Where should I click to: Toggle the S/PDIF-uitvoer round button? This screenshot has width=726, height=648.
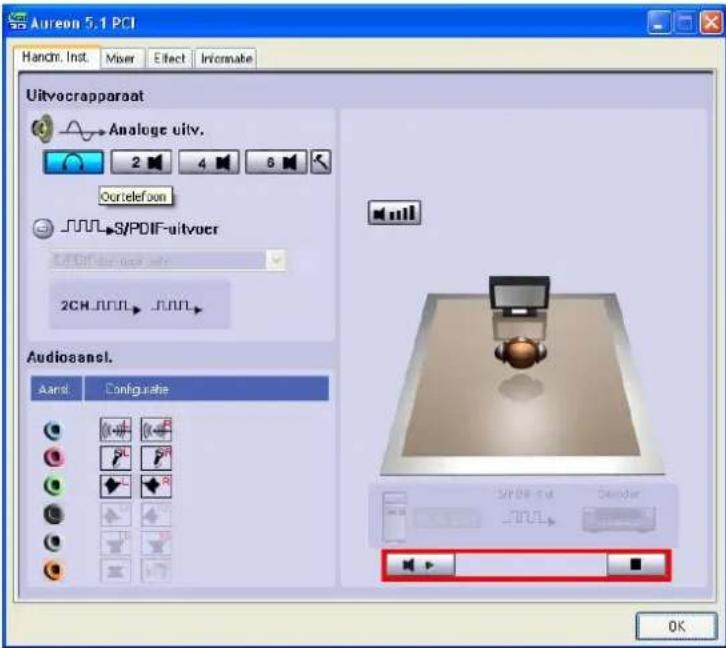pos(43,229)
